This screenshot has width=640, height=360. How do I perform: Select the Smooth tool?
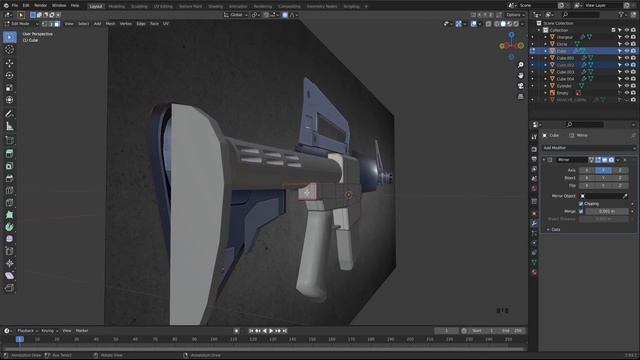tap(9, 239)
